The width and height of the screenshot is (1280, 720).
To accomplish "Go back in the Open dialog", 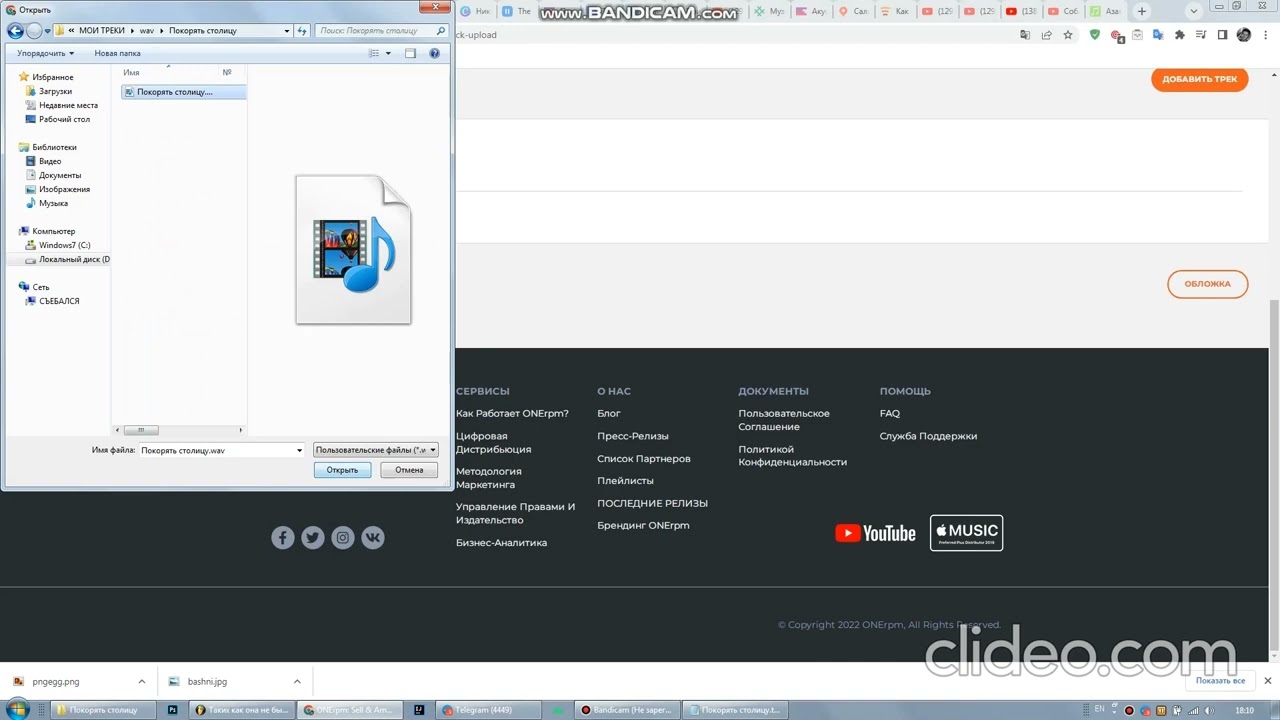I will (15, 31).
